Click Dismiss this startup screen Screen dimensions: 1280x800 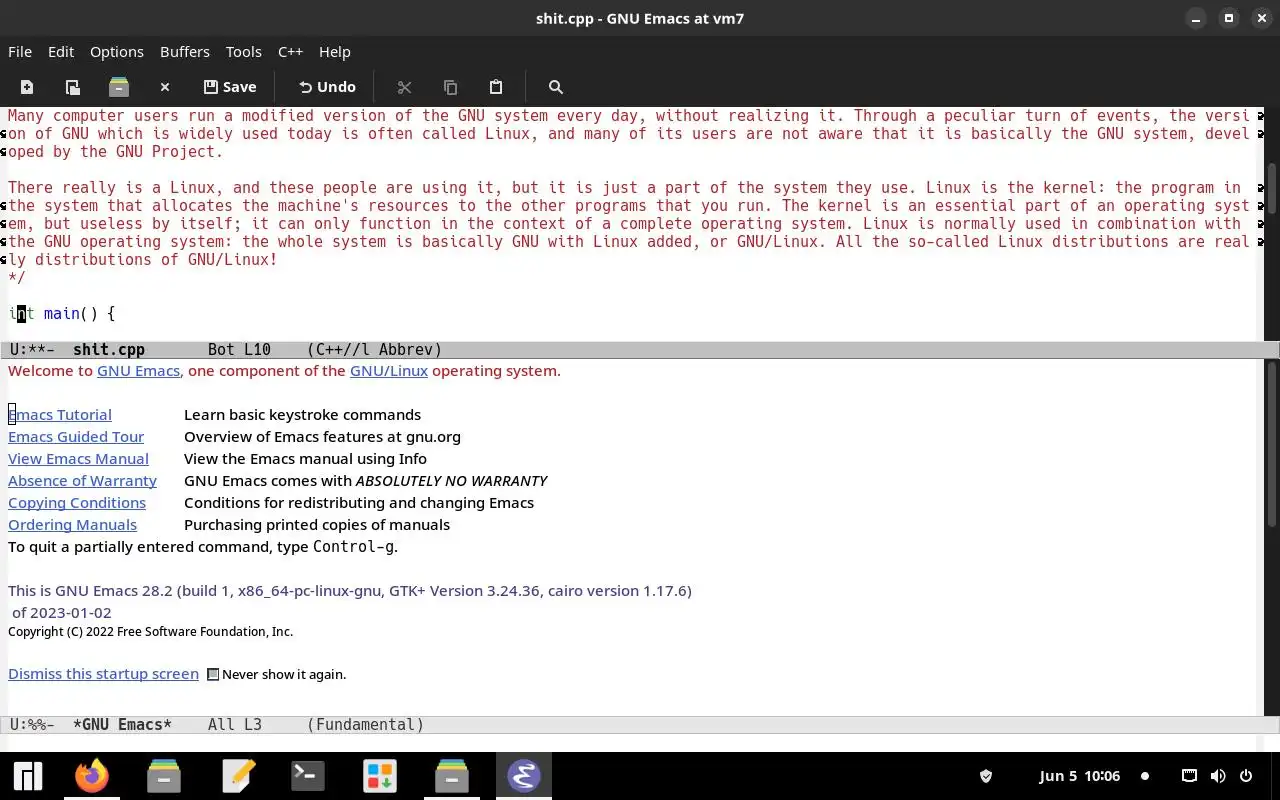(103, 673)
